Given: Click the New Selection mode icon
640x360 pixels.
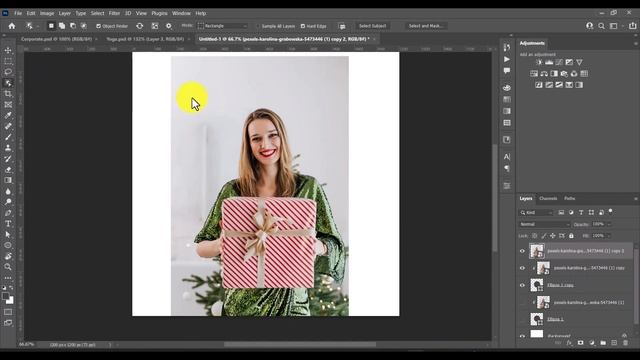Looking at the screenshot, I should click(x=51, y=26).
